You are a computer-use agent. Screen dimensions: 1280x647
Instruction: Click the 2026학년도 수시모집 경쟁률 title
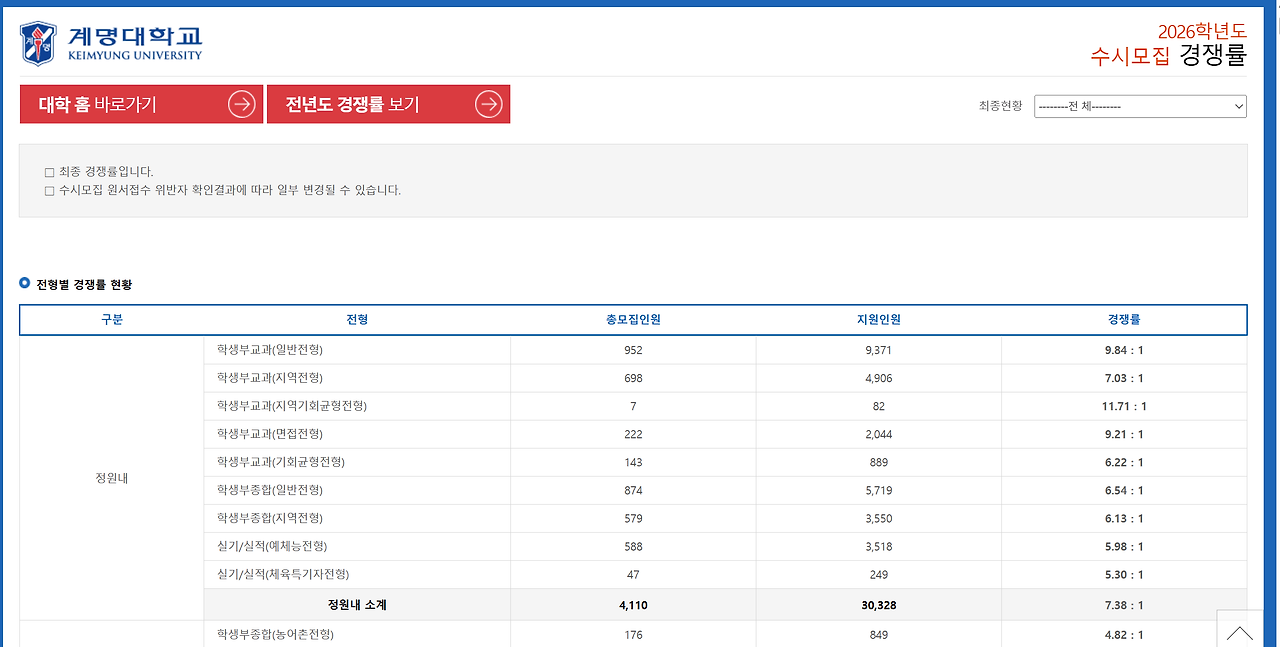(x=1169, y=44)
